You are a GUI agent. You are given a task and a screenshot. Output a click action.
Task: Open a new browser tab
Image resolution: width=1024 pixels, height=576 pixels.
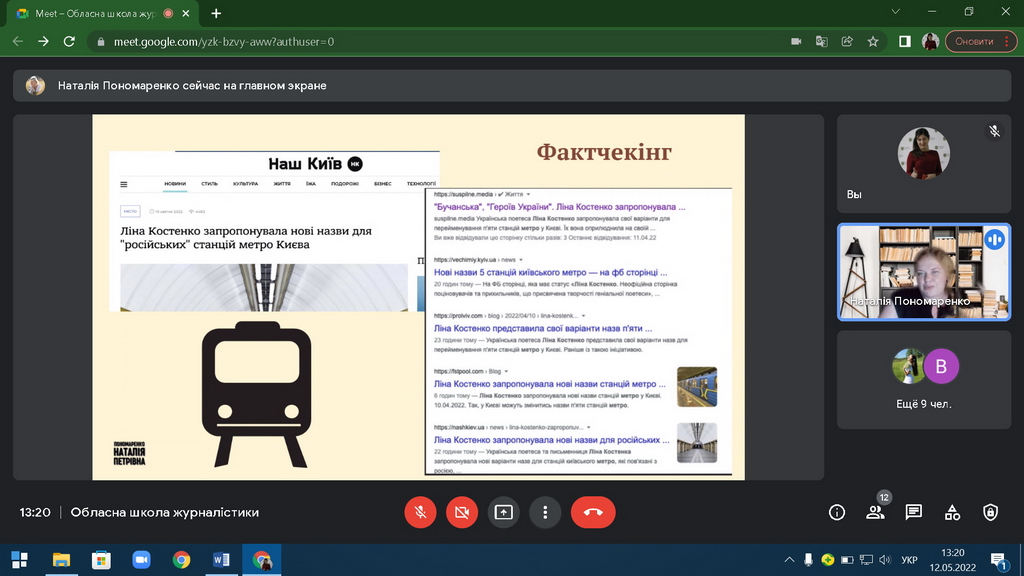[x=216, y=13]
